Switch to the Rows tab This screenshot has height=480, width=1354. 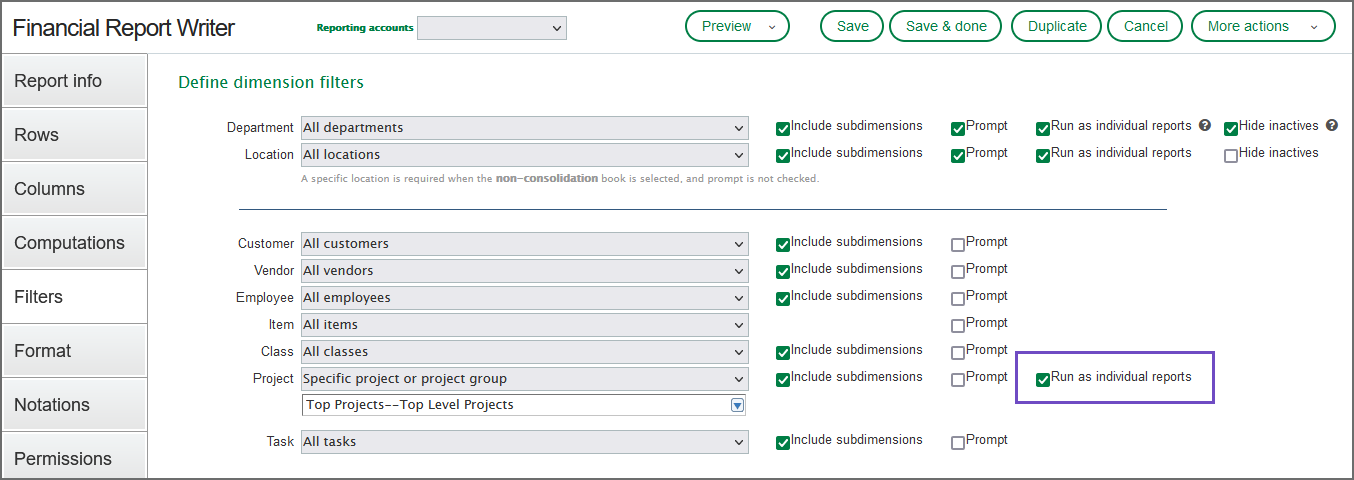(x=74, y=135)
